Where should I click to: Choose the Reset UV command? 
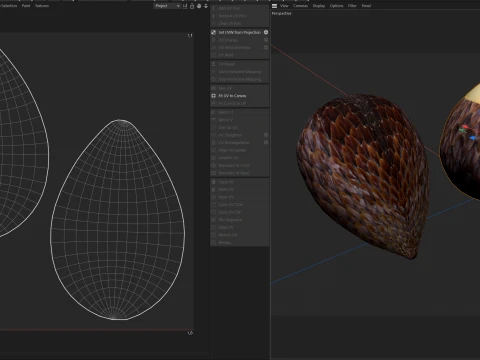click(239, 197)
